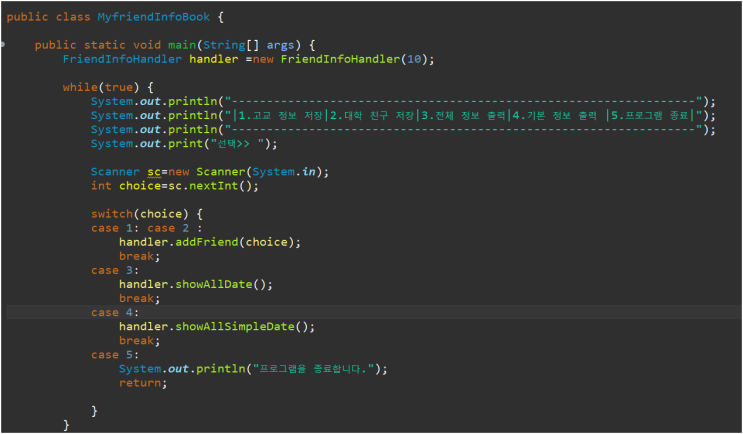Click the static keyword in main signature
The width and height of the screenshot is (743, 434).
(x=105, y=45)
